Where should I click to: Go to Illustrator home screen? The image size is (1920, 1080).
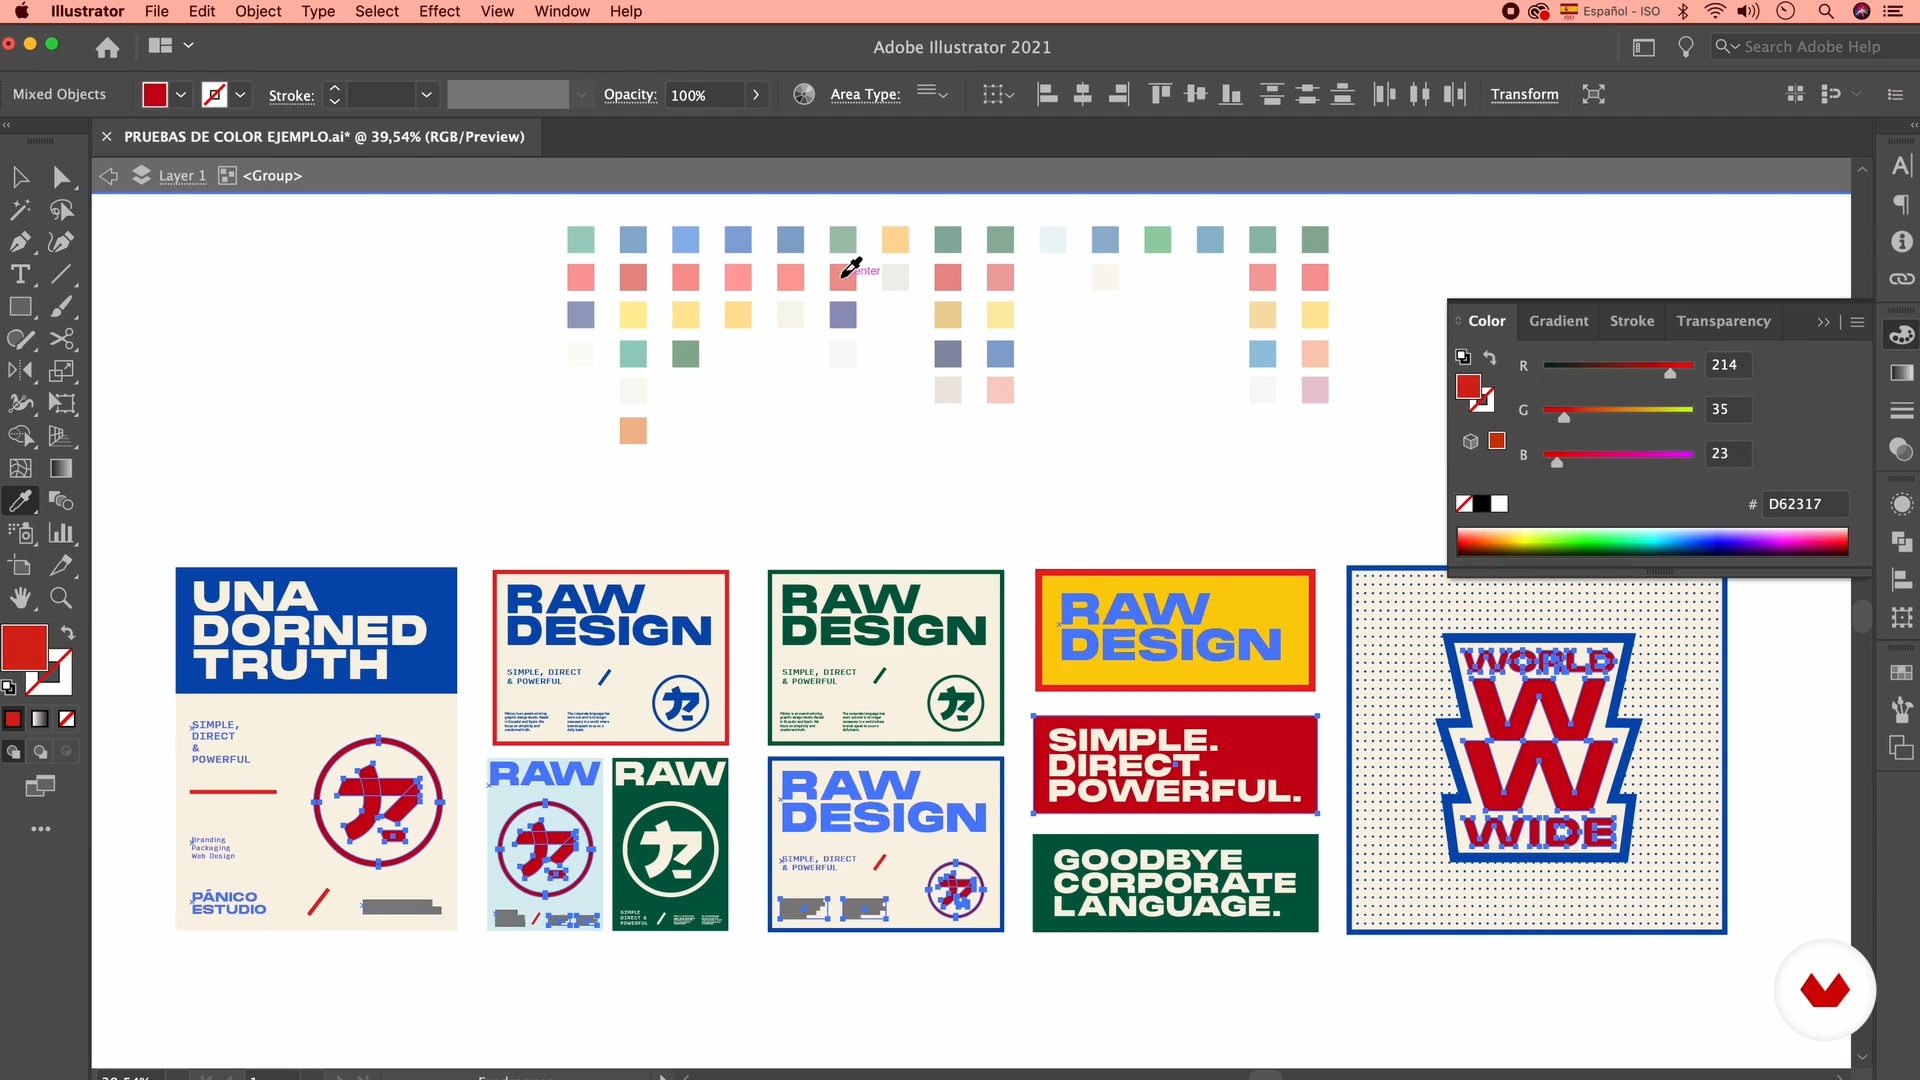[107, 47]
